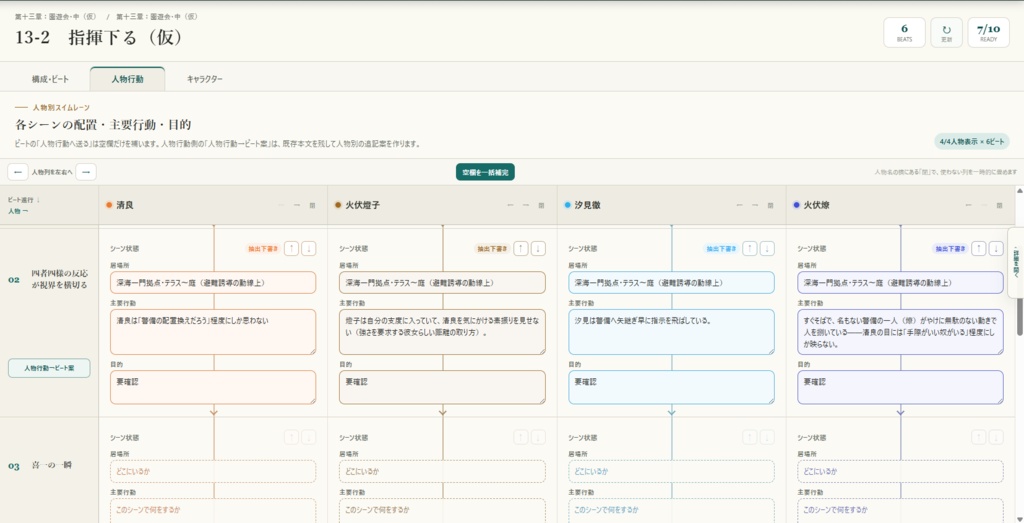The image size is (1024, 523).
Task: Click down arrow in 火伏燎 beat 02 cell
Action: [997, 249]
